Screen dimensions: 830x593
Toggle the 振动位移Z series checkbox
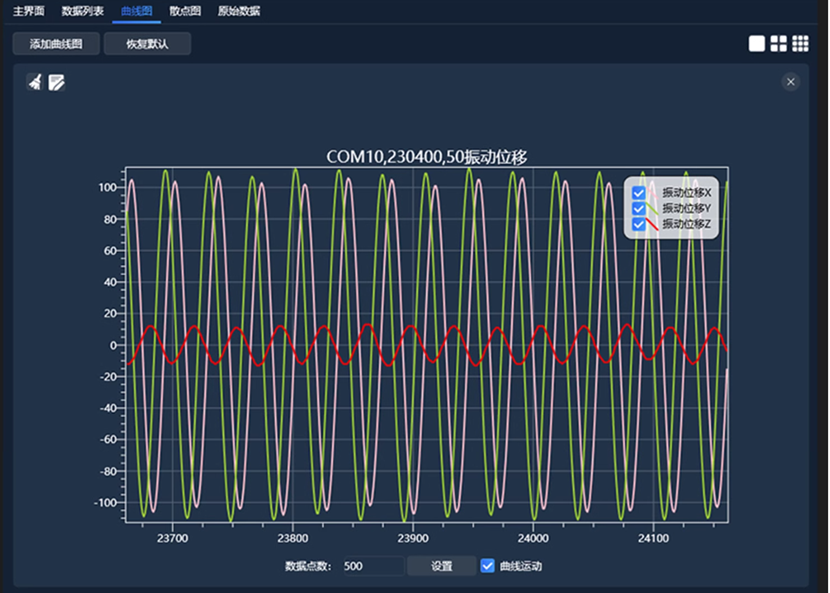(639, 224)
